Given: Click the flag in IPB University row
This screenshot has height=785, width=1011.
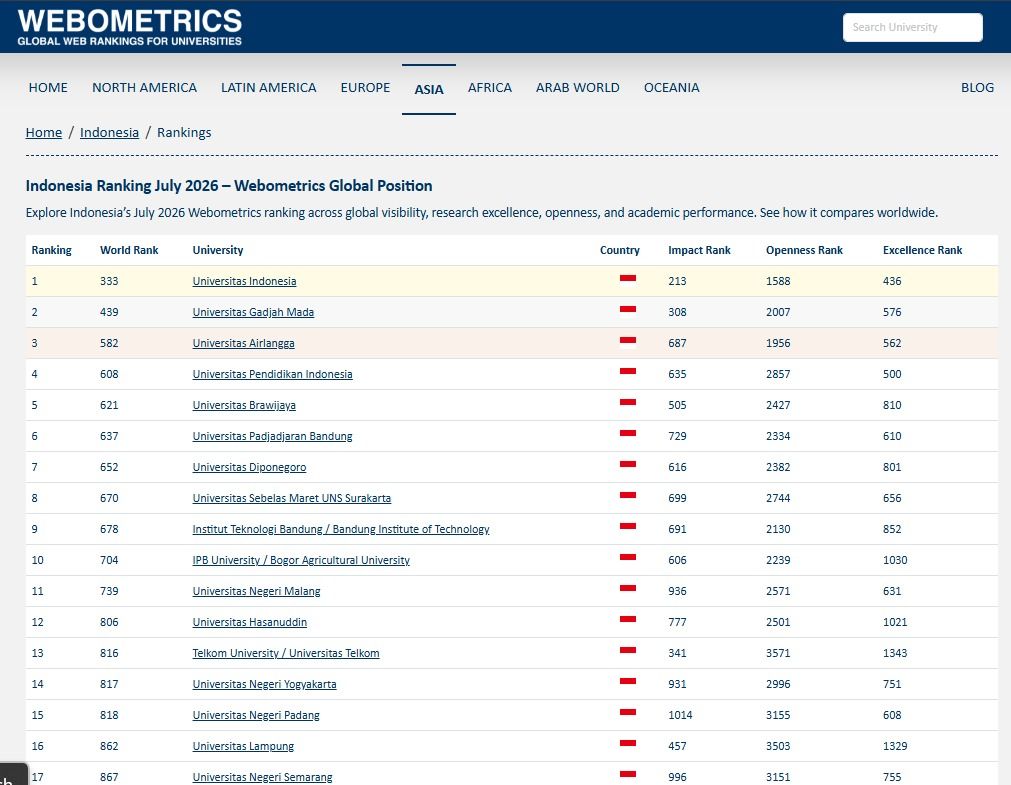Looking at the screenshot, I should tap(628, 559).
